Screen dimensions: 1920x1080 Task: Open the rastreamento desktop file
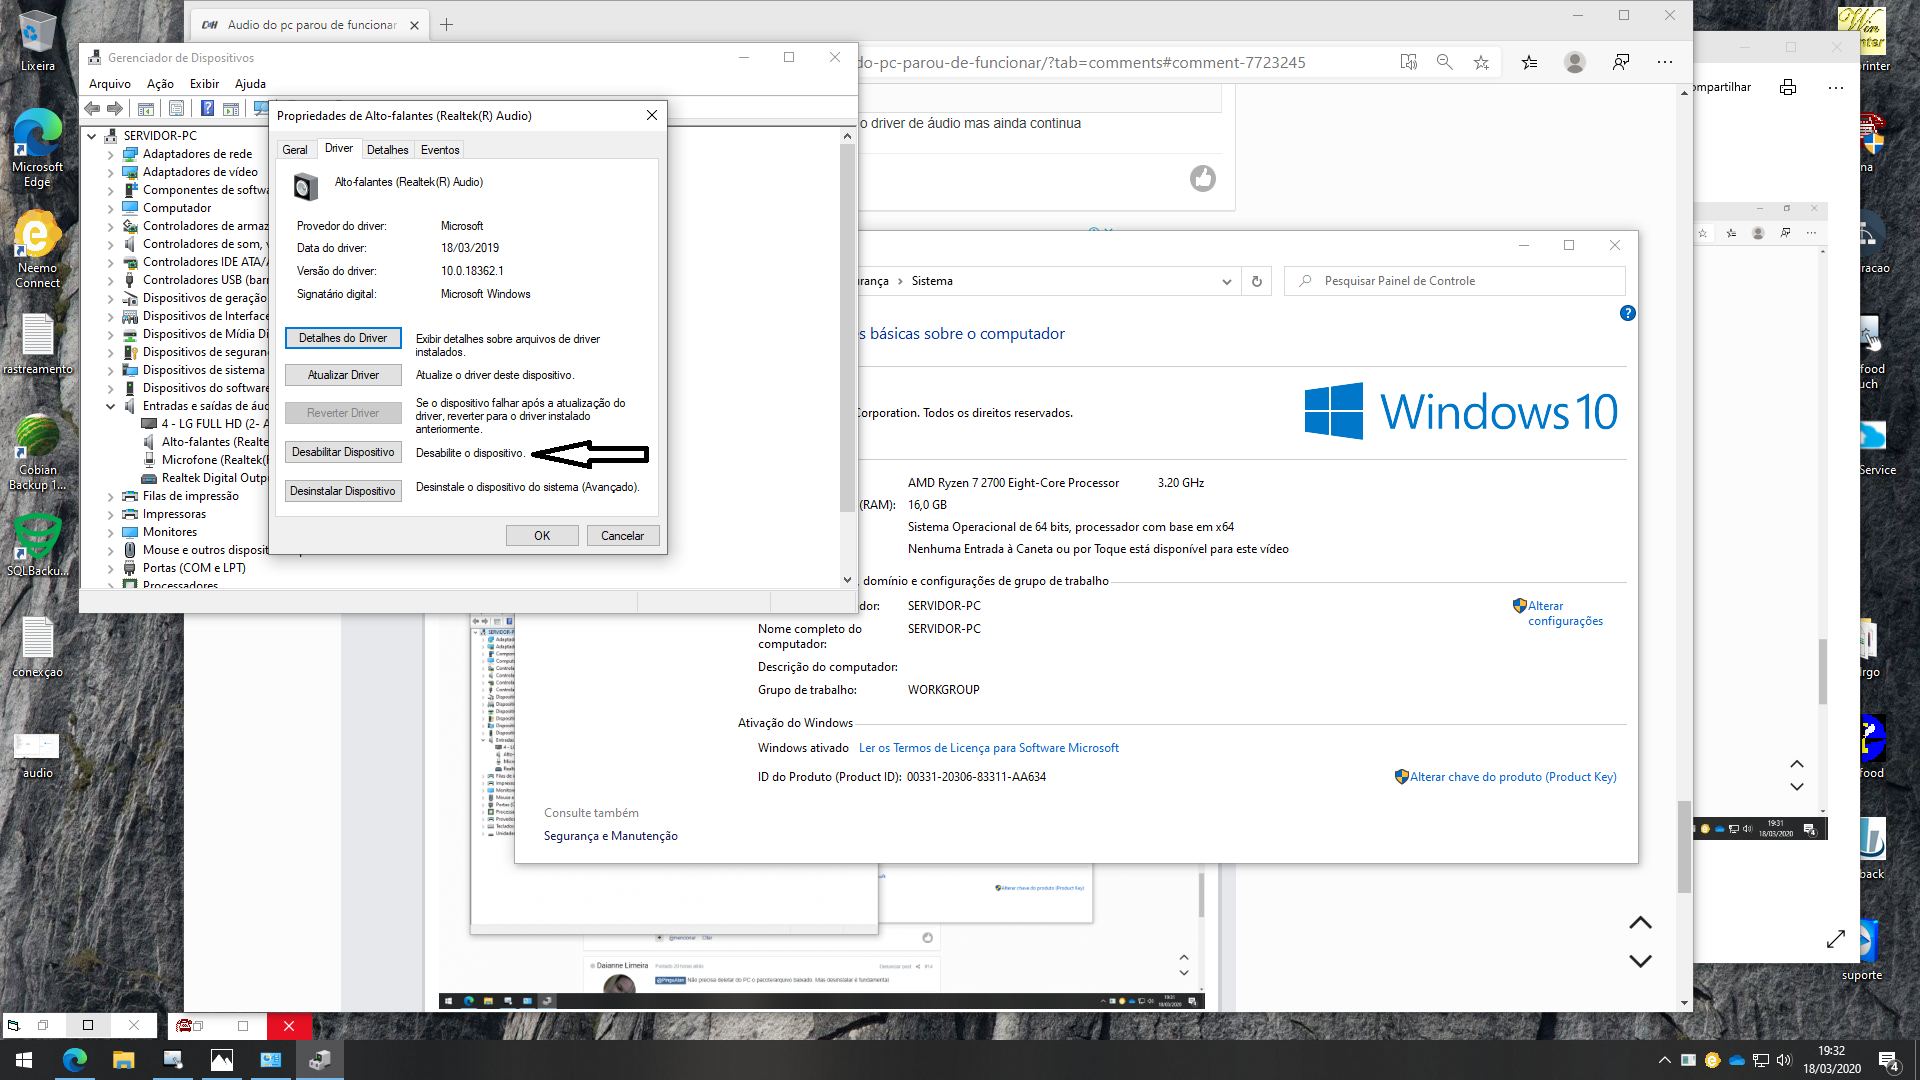(x=37, y=345)
